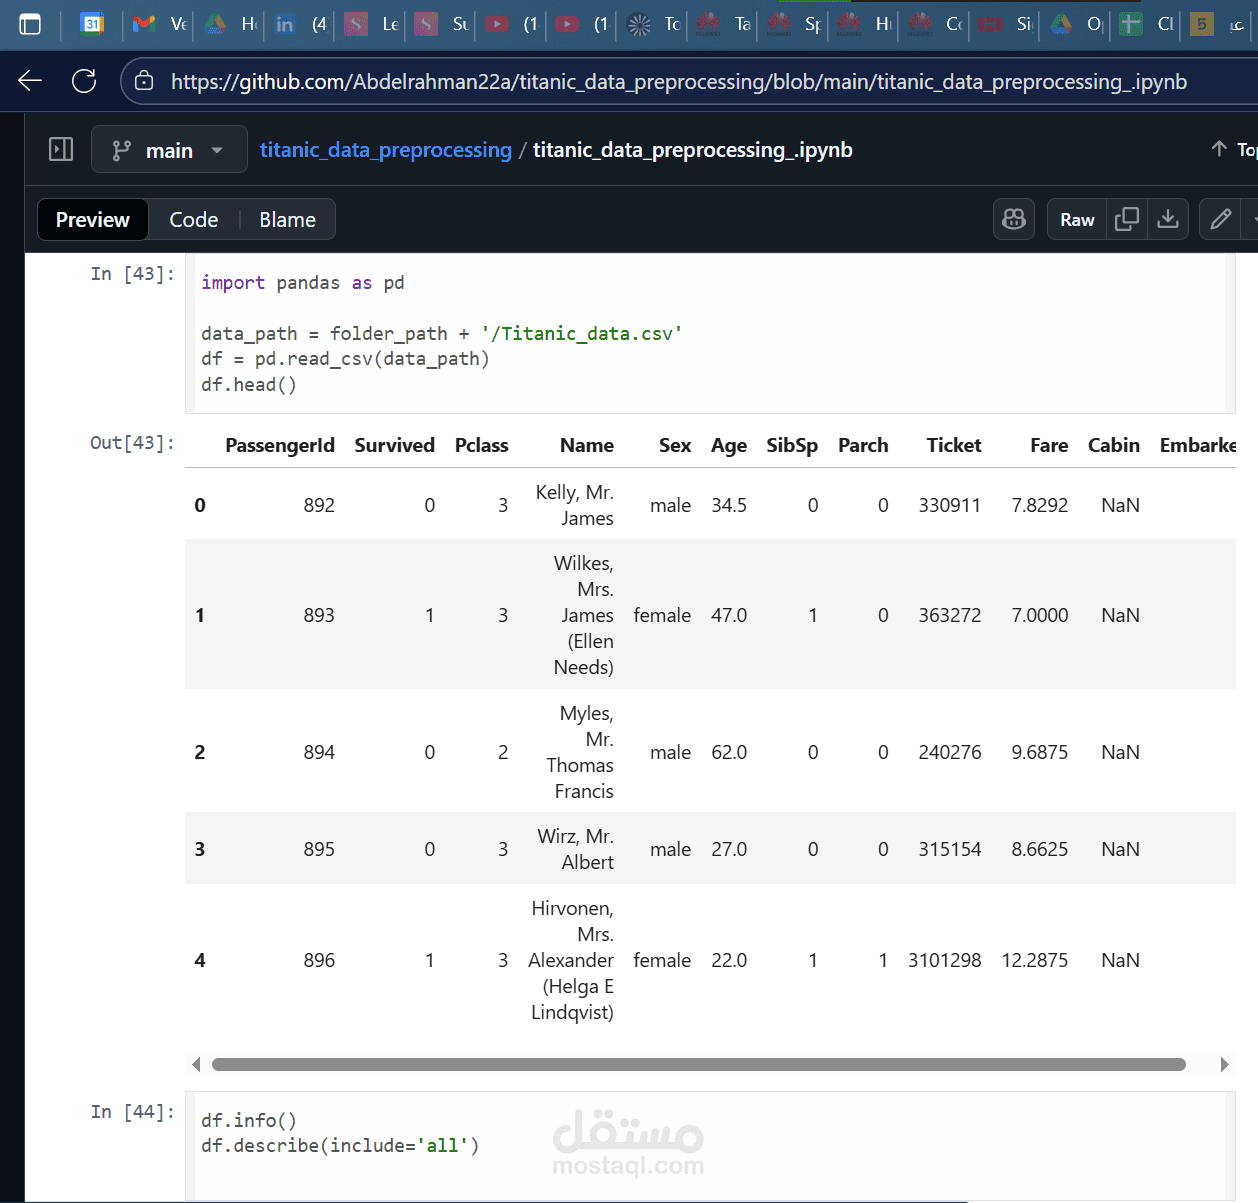Copy raw file contents

coord(1127,219)
